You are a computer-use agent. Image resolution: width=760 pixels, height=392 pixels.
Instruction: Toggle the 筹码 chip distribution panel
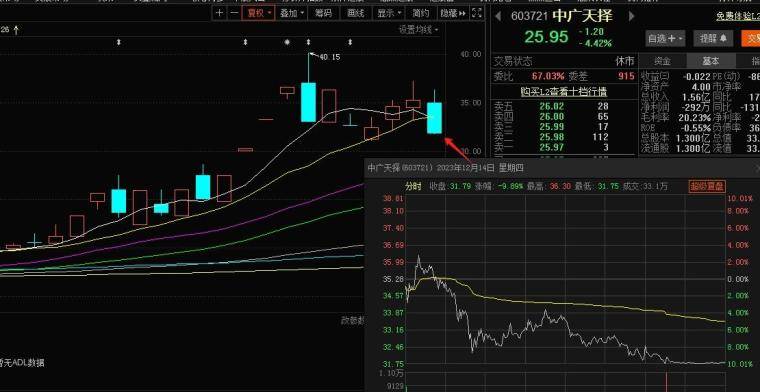click(324, 13)
